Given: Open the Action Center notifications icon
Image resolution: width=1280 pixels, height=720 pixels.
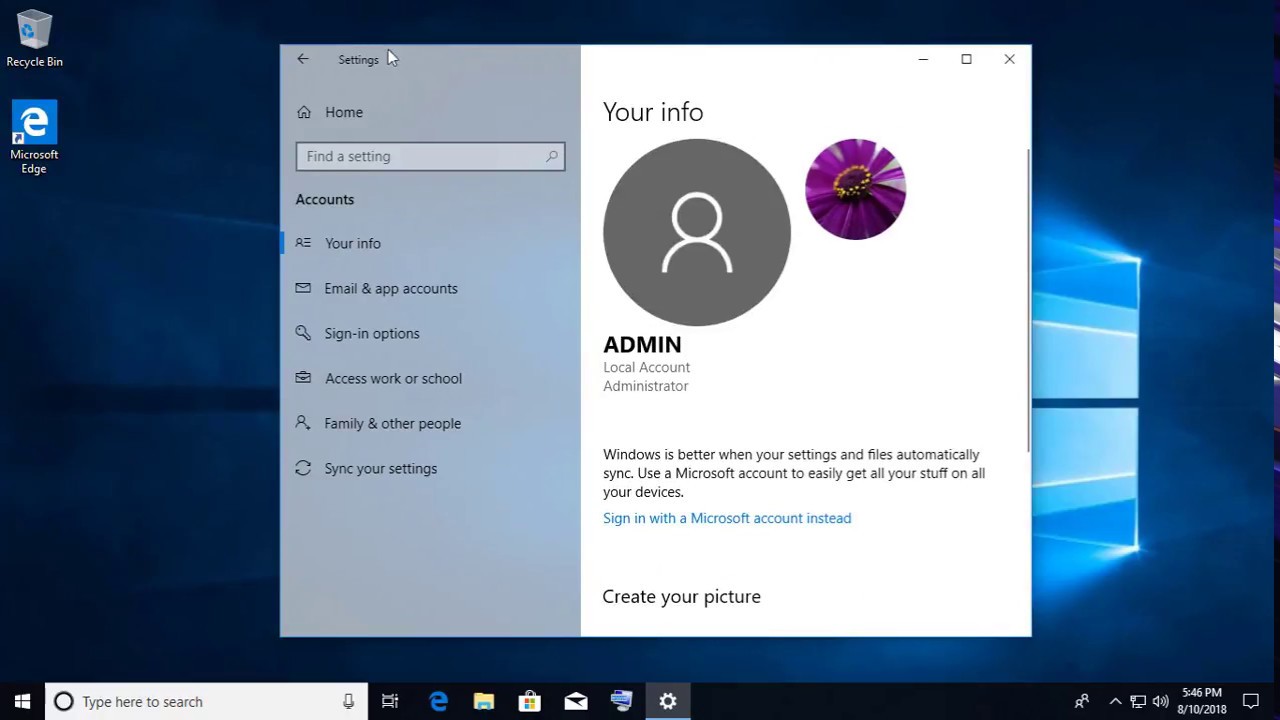Looking at the screenshot, I should click(x=1250, y=701).
